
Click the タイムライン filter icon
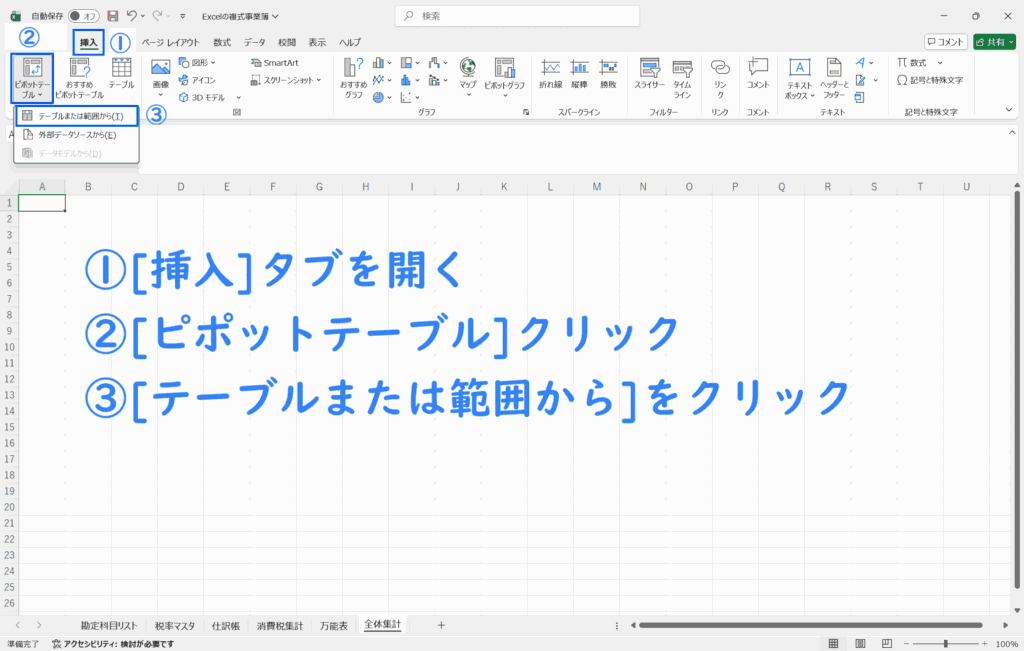[x=682, y=76]
